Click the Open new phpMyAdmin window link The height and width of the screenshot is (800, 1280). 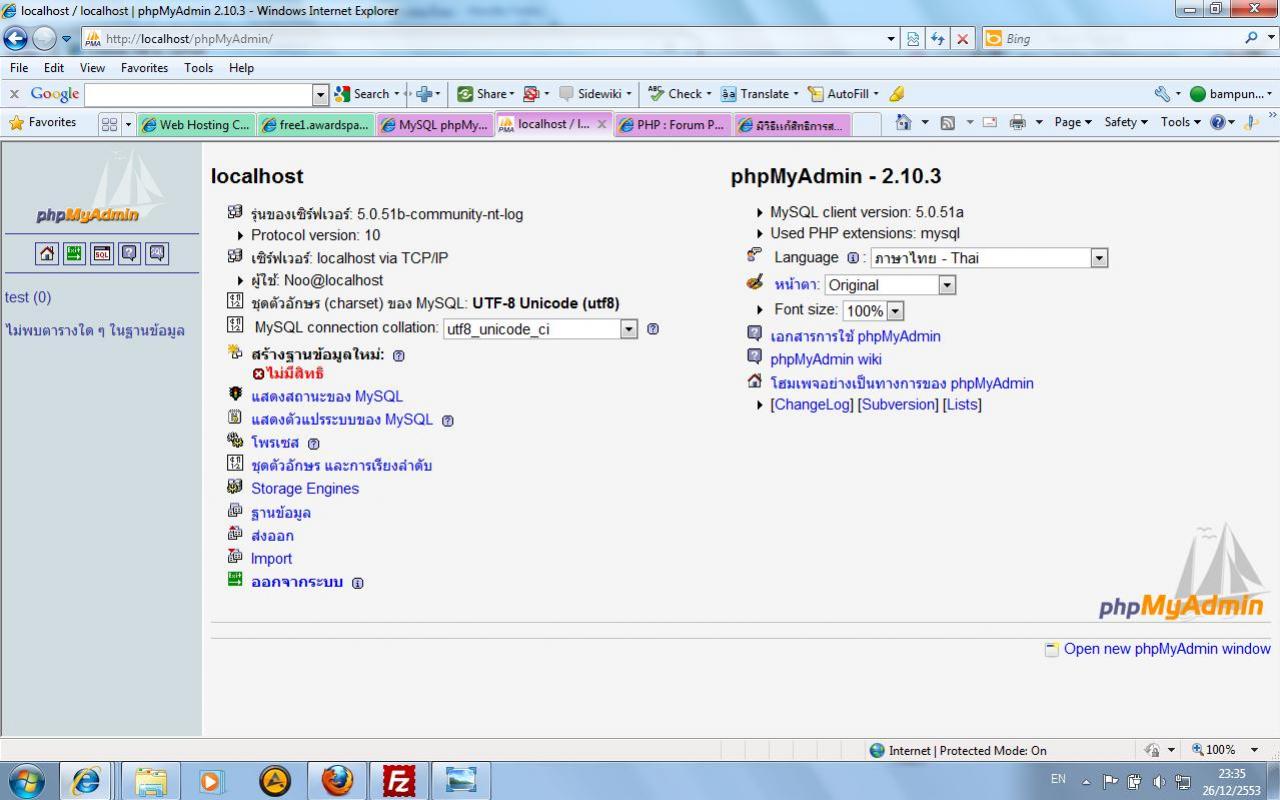coord(1167,649)
